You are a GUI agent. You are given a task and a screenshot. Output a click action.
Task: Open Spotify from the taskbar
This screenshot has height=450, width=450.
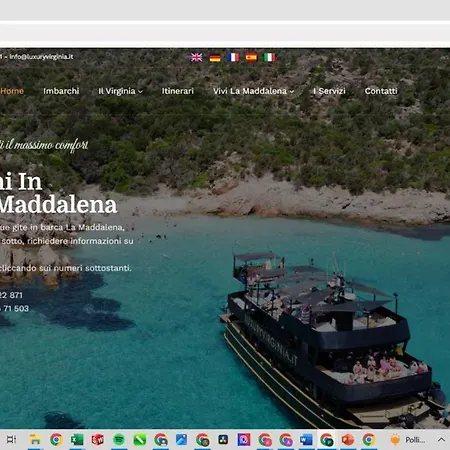(119, 440)
